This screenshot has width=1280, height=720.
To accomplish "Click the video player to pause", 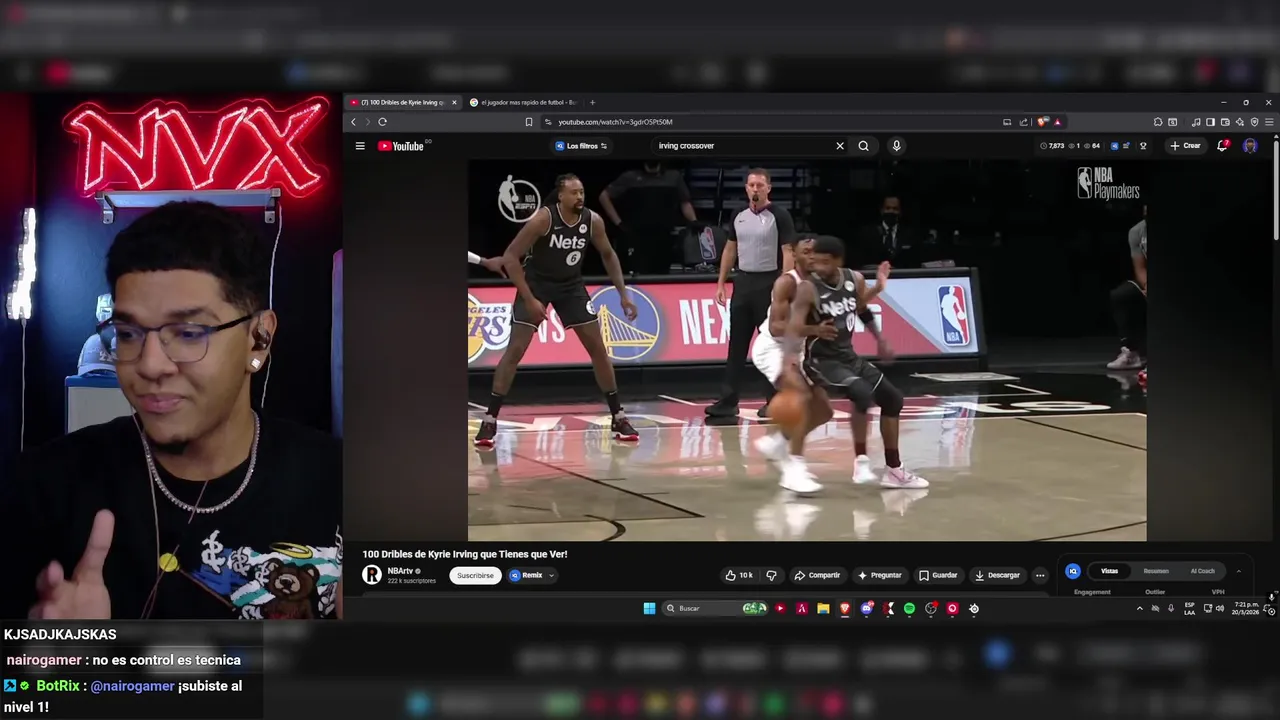I will tap(807, 350).
